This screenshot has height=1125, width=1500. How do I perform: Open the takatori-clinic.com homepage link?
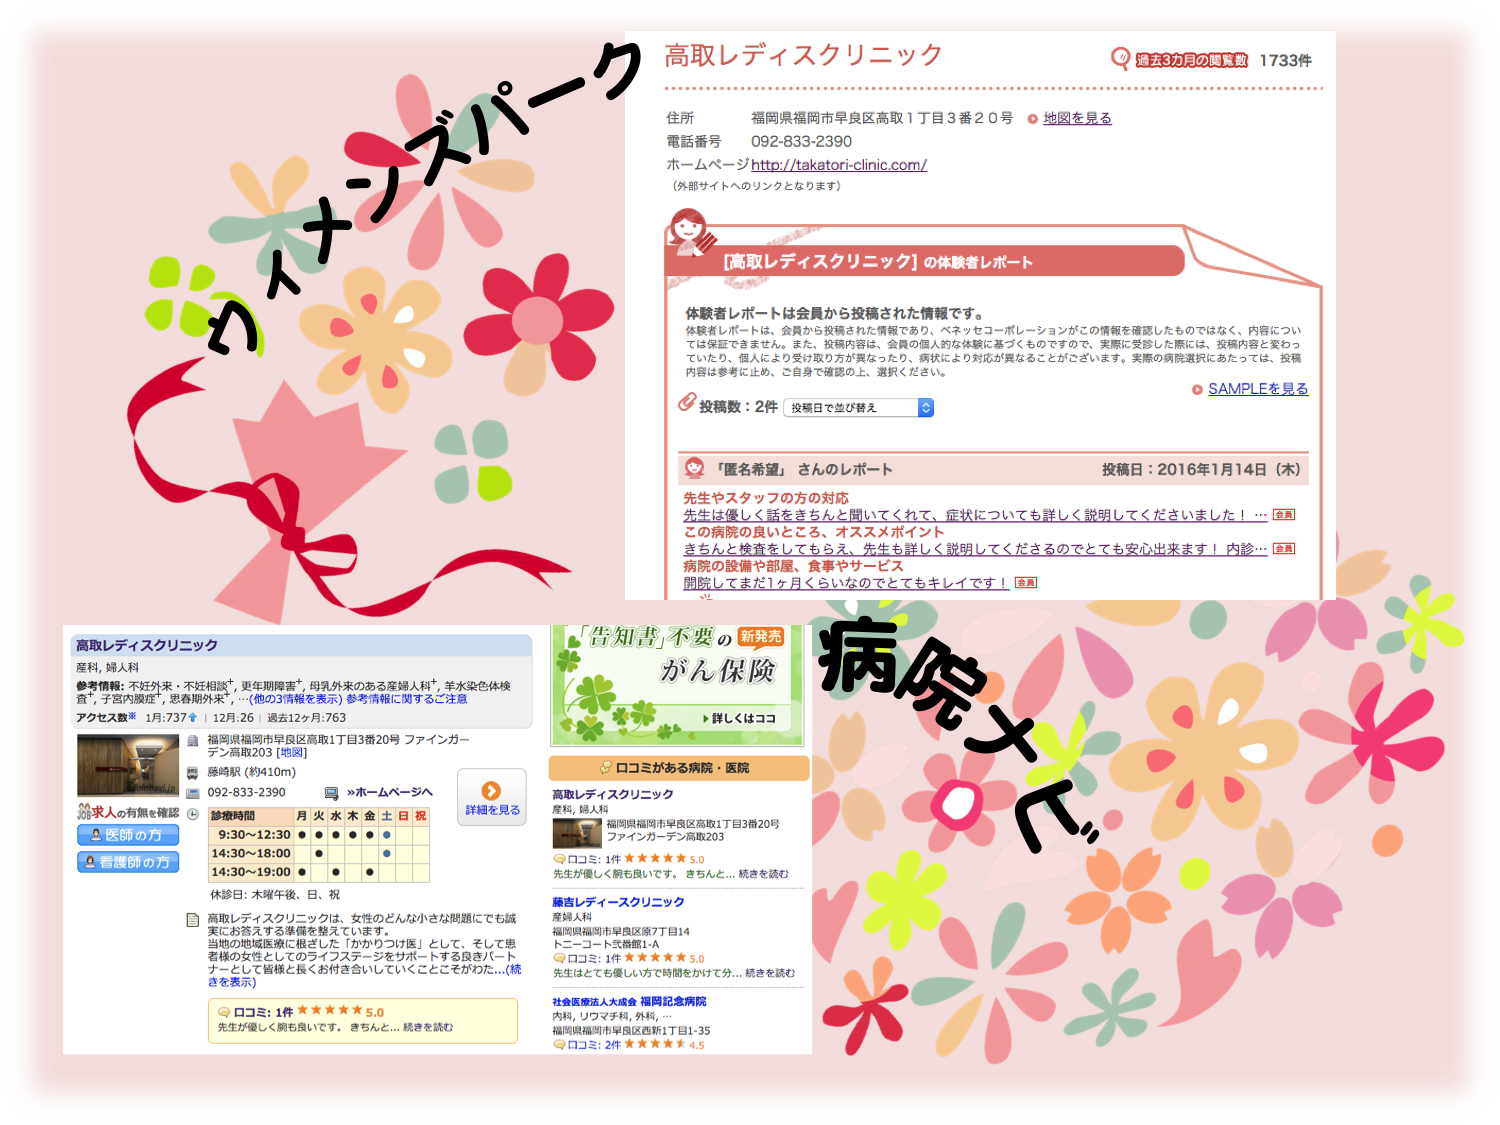pos(838,165)
